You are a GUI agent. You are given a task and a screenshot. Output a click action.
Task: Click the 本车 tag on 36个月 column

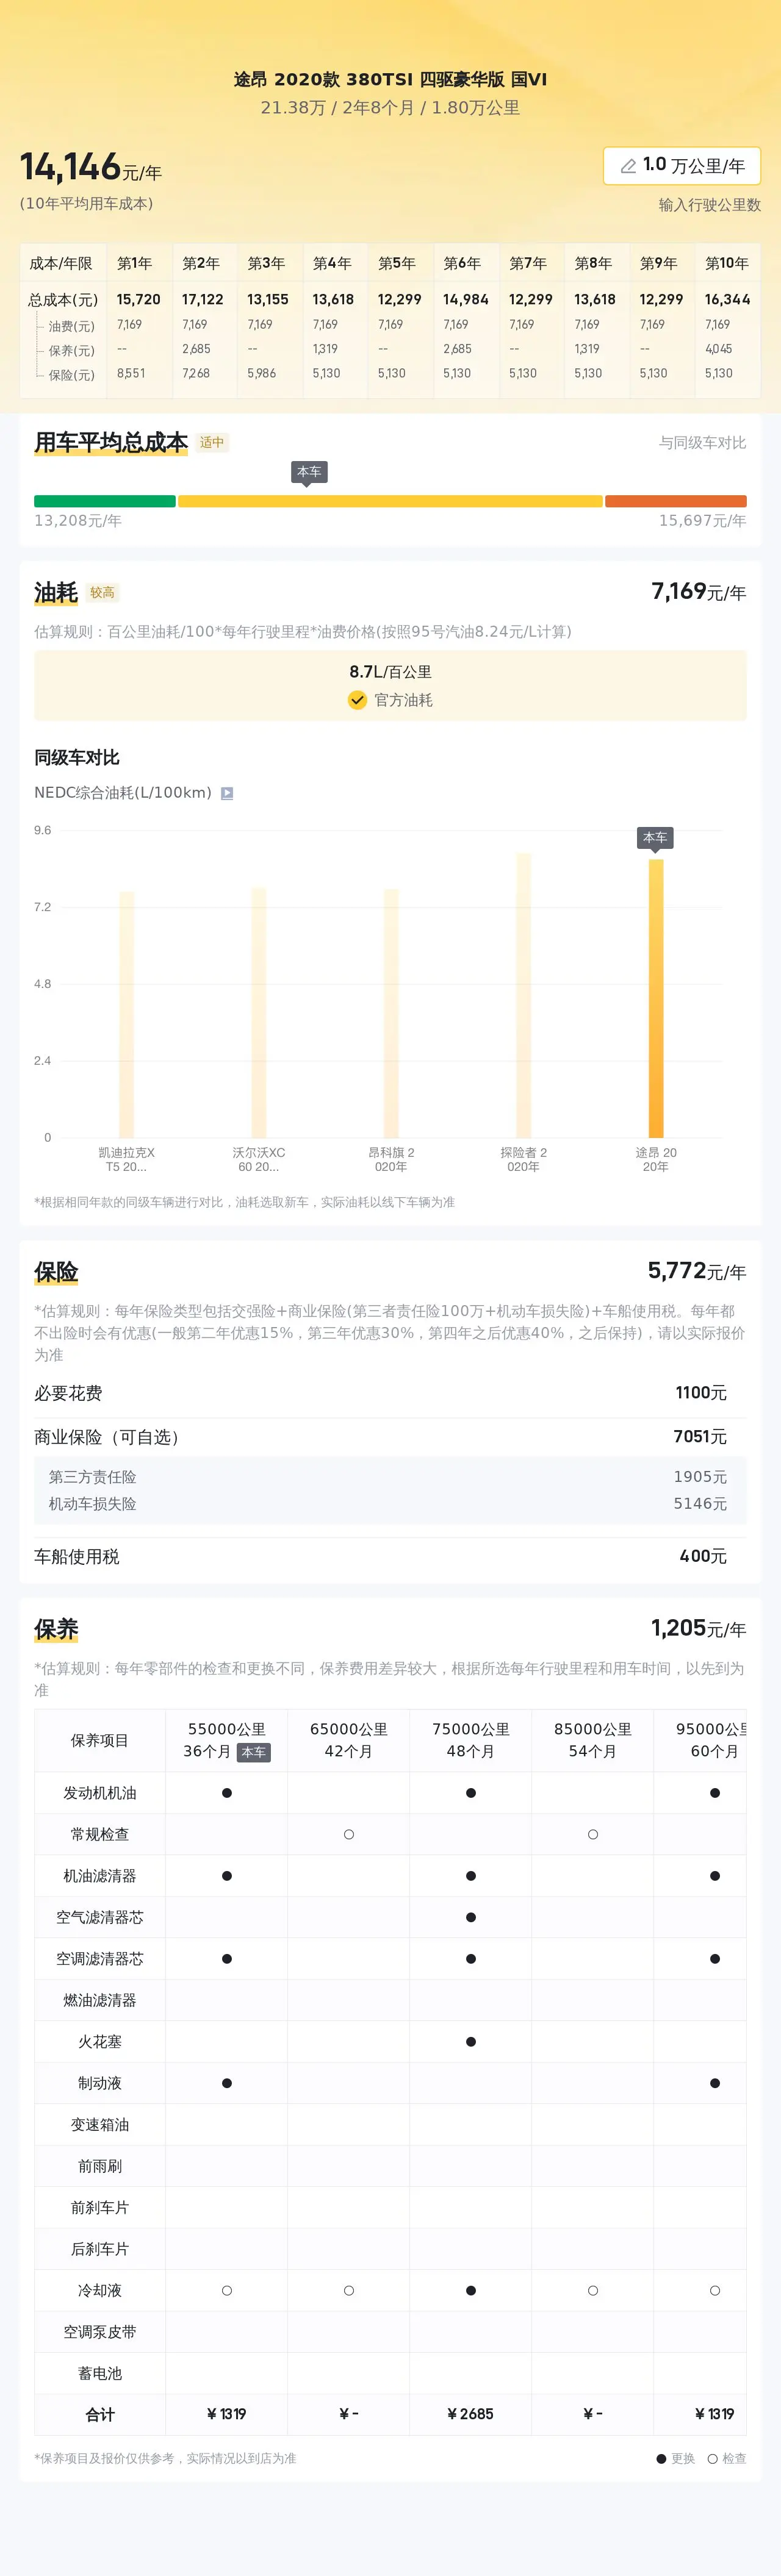(254, 1752)
